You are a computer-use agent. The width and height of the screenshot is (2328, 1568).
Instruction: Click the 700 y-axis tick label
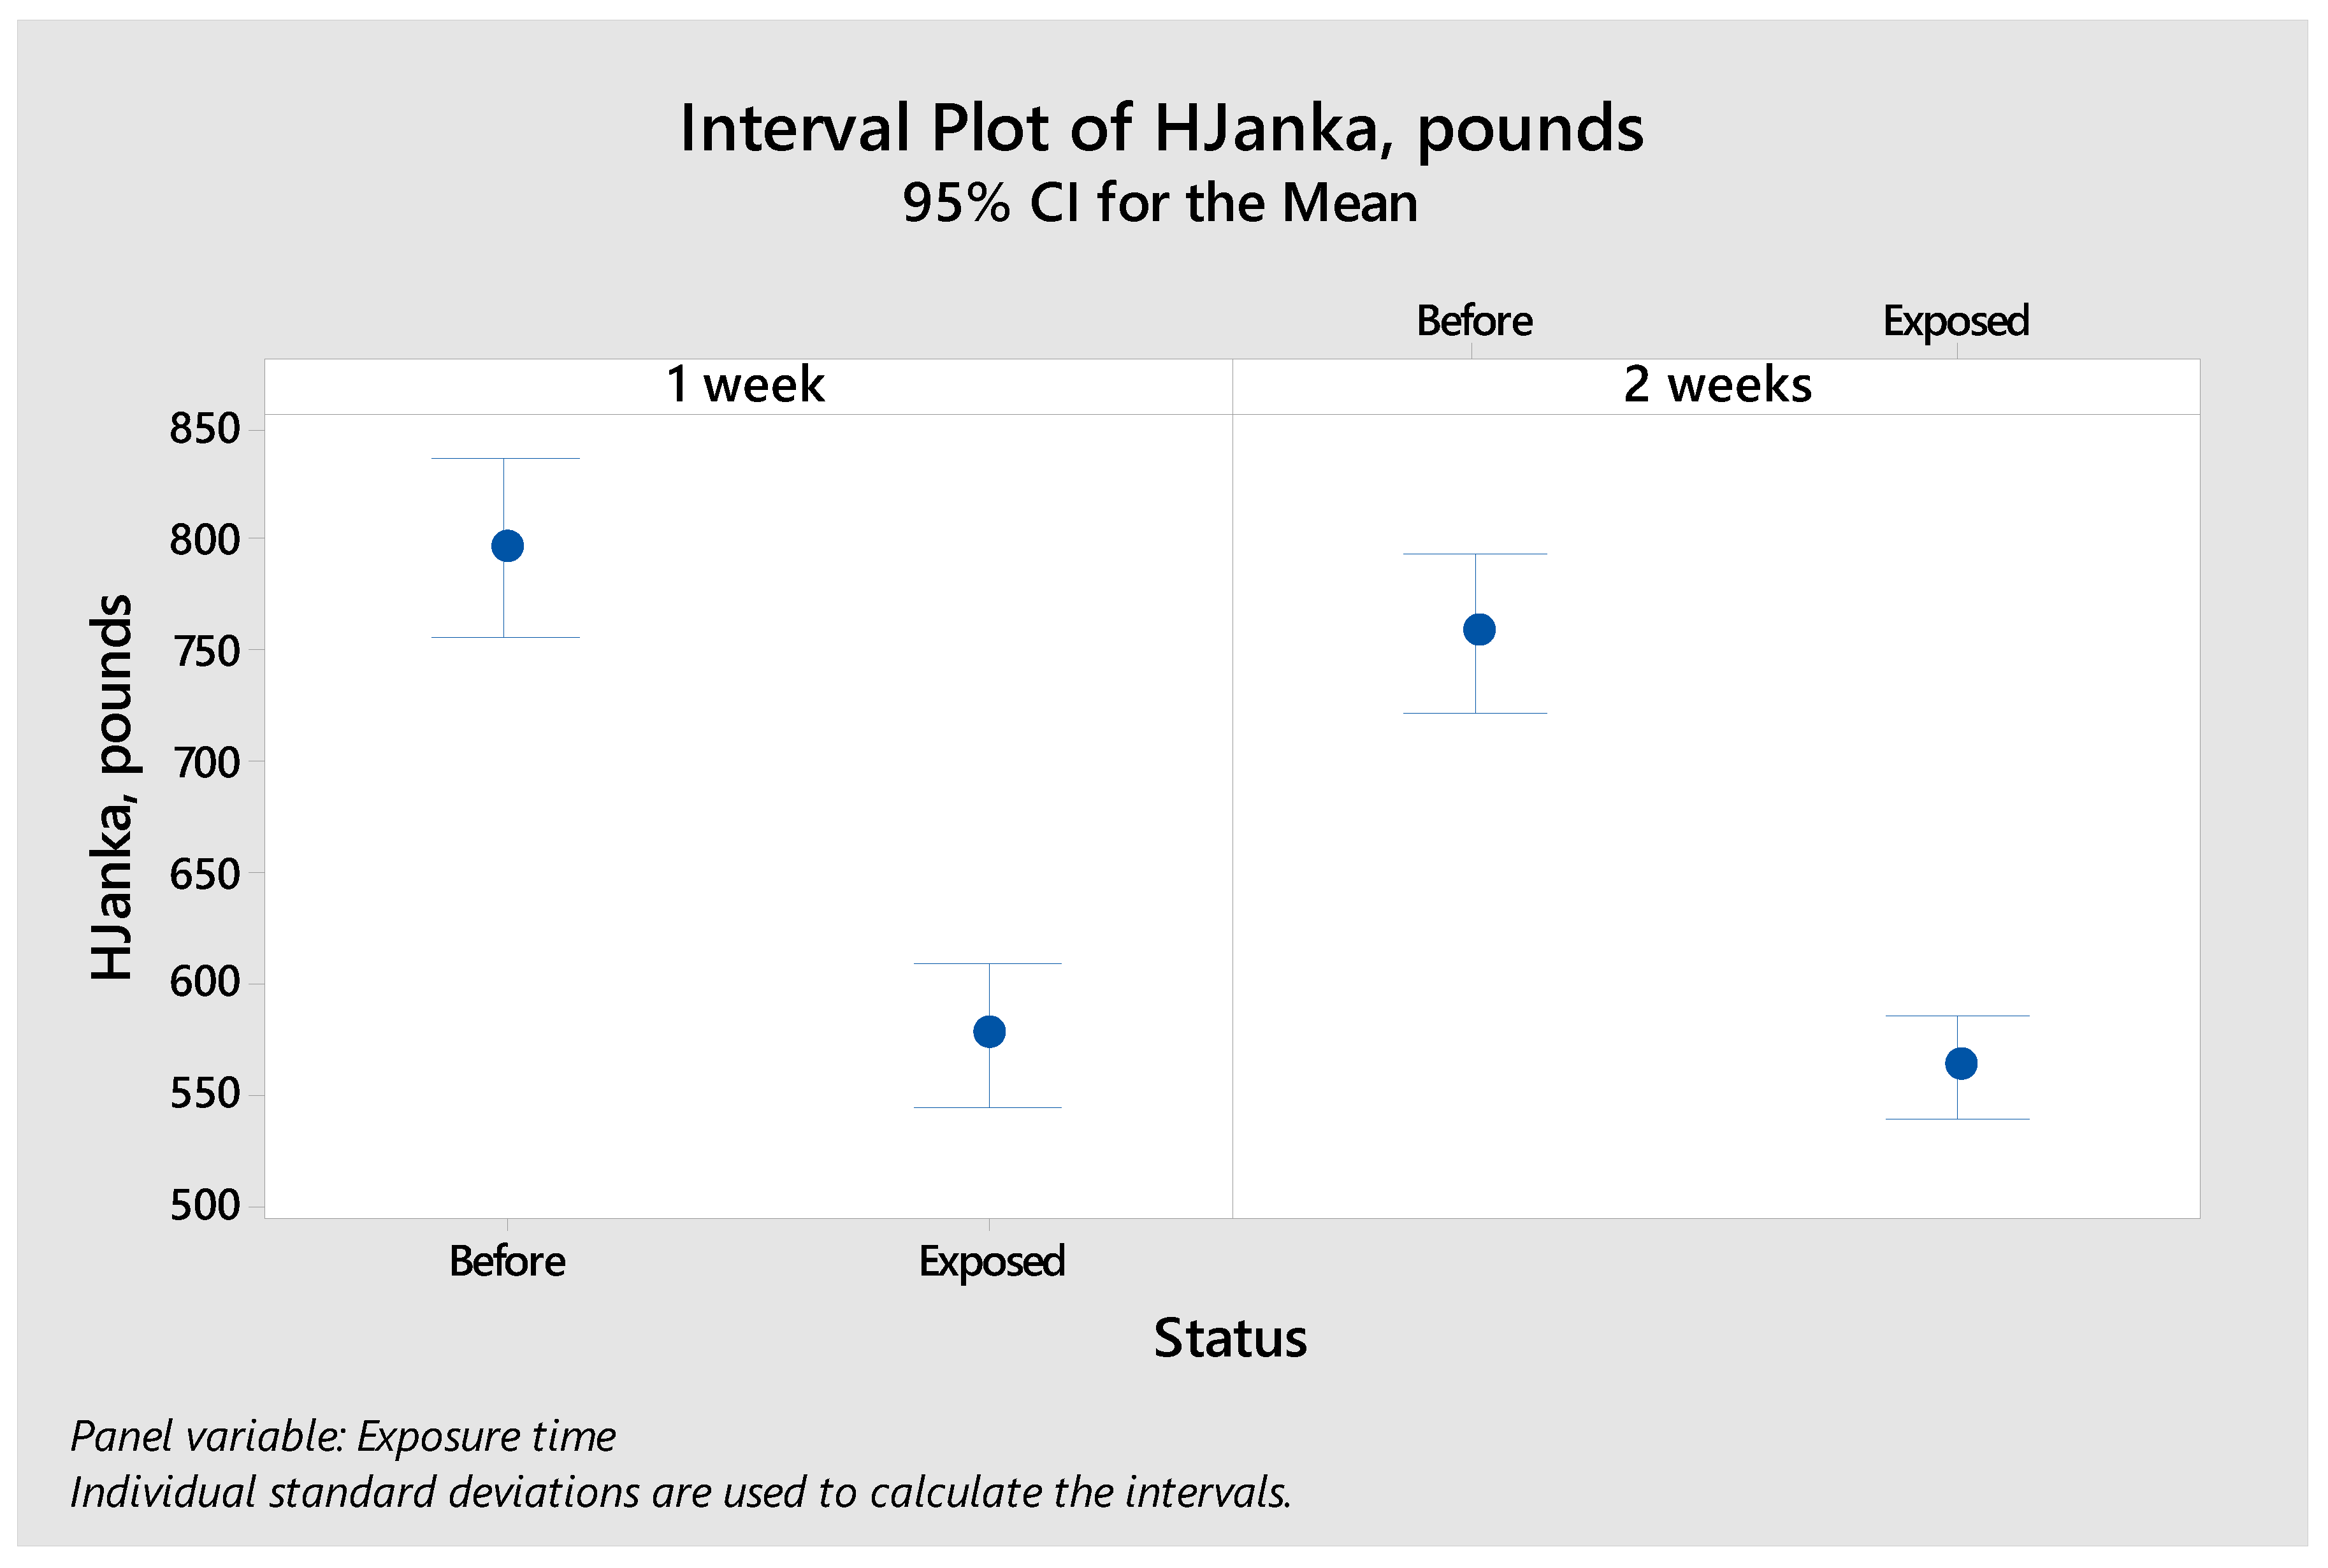[x=205, y=763]
